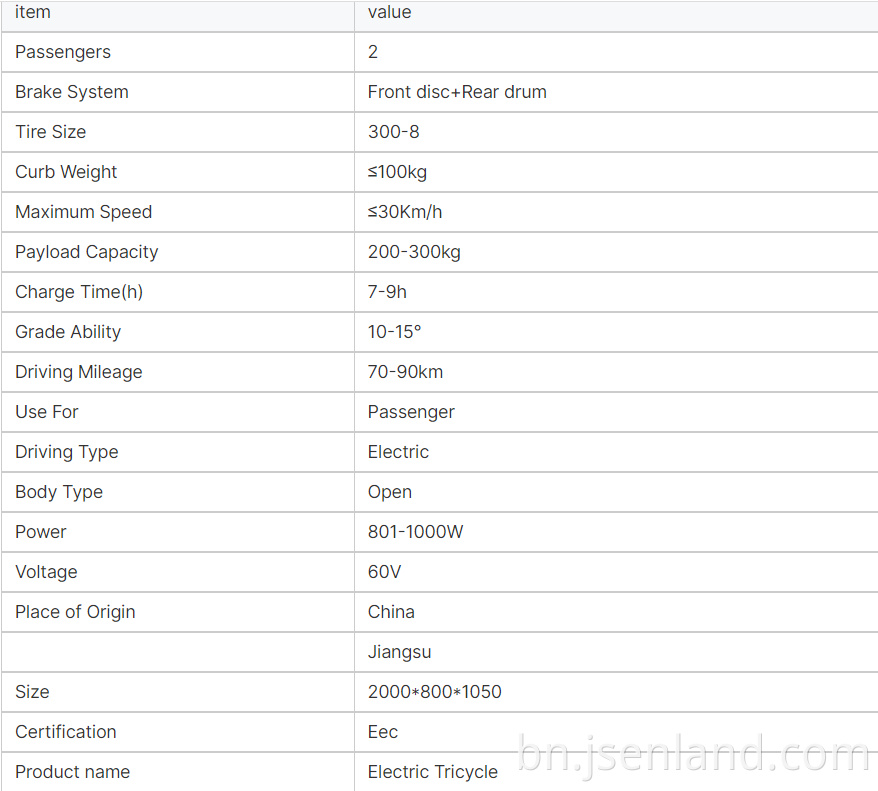Select the Certification 'Eec' value
This screenshot has width=878, height=791.
coord(382,732)
